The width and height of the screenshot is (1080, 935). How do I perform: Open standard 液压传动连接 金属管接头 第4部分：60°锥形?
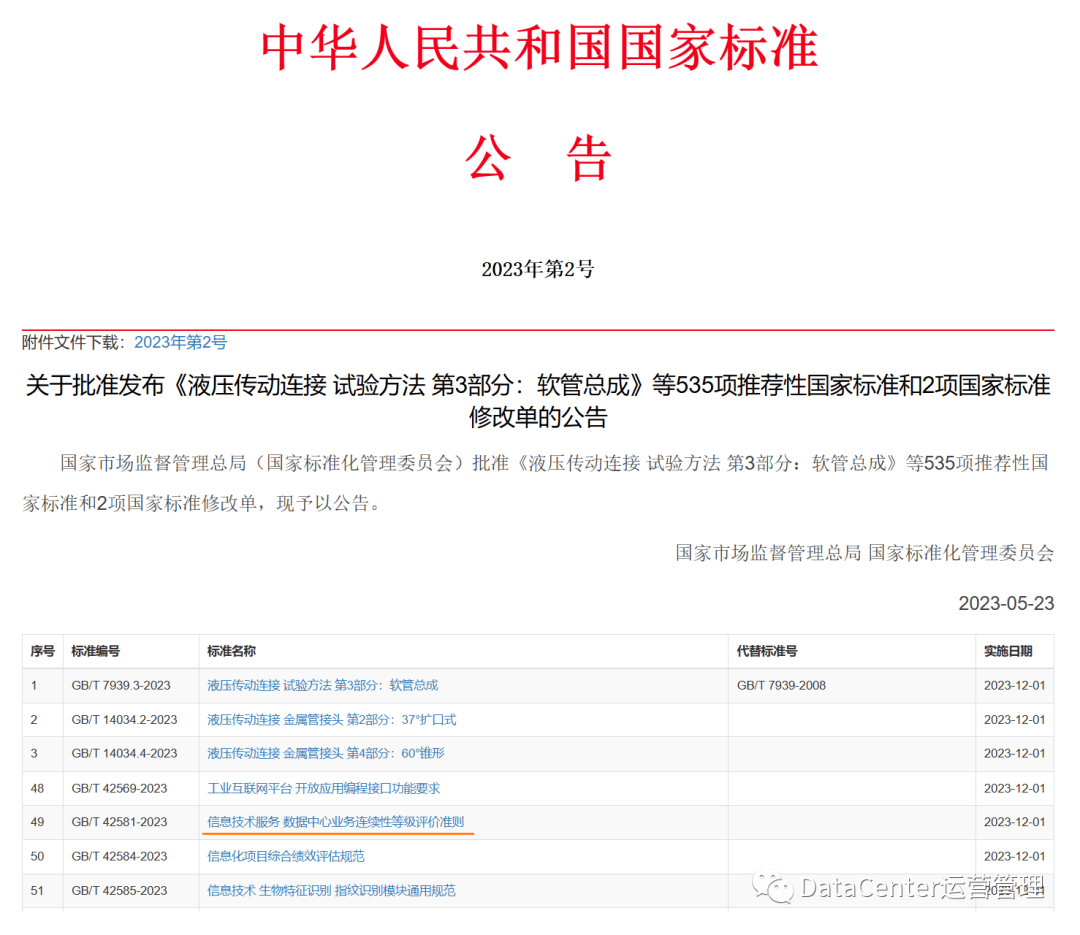(326, 754)
